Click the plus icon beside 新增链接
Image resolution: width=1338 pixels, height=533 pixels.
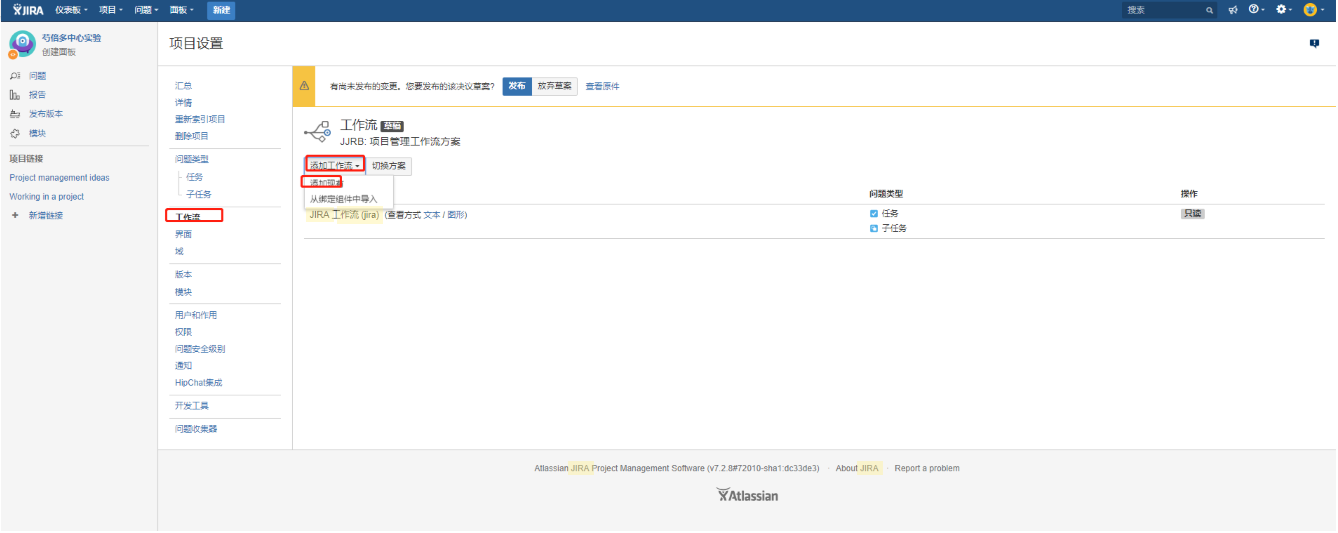pyautogui.click(x=15, y=215)
